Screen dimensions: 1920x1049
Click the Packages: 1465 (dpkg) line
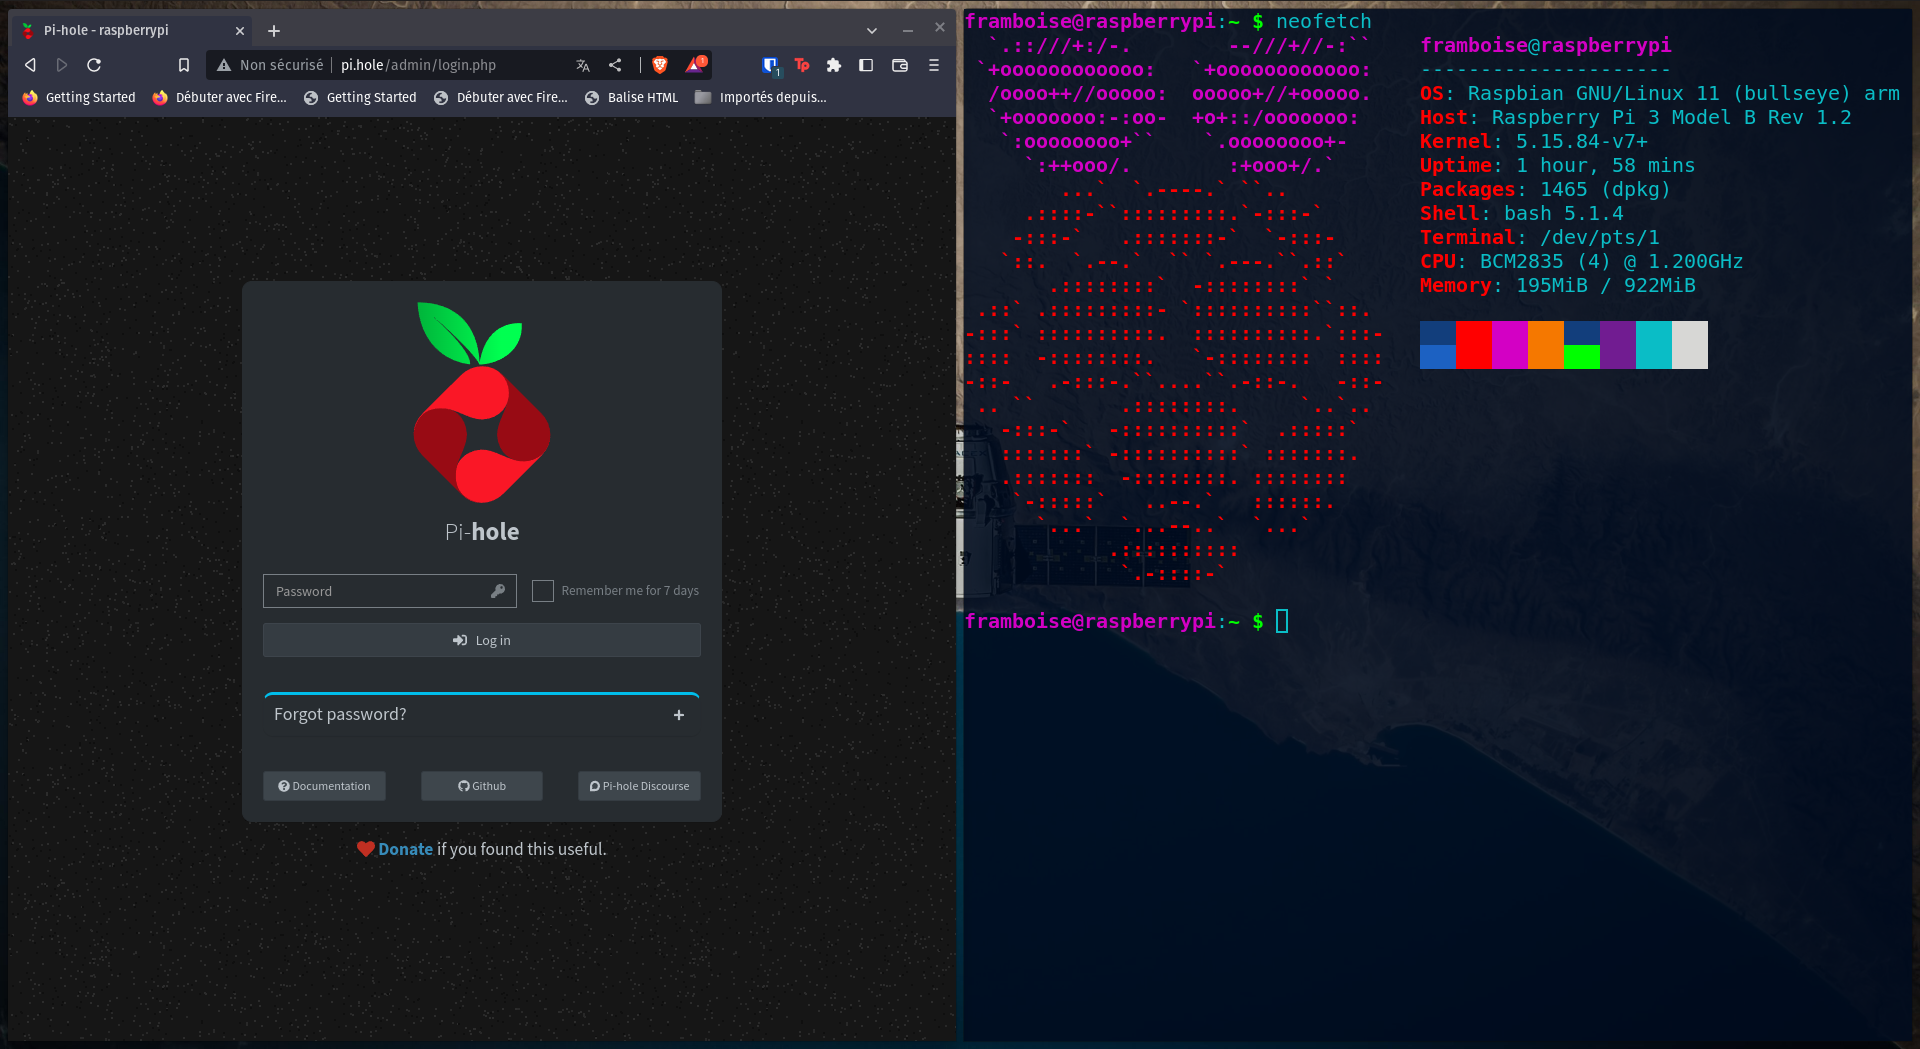click(1545, 189)
